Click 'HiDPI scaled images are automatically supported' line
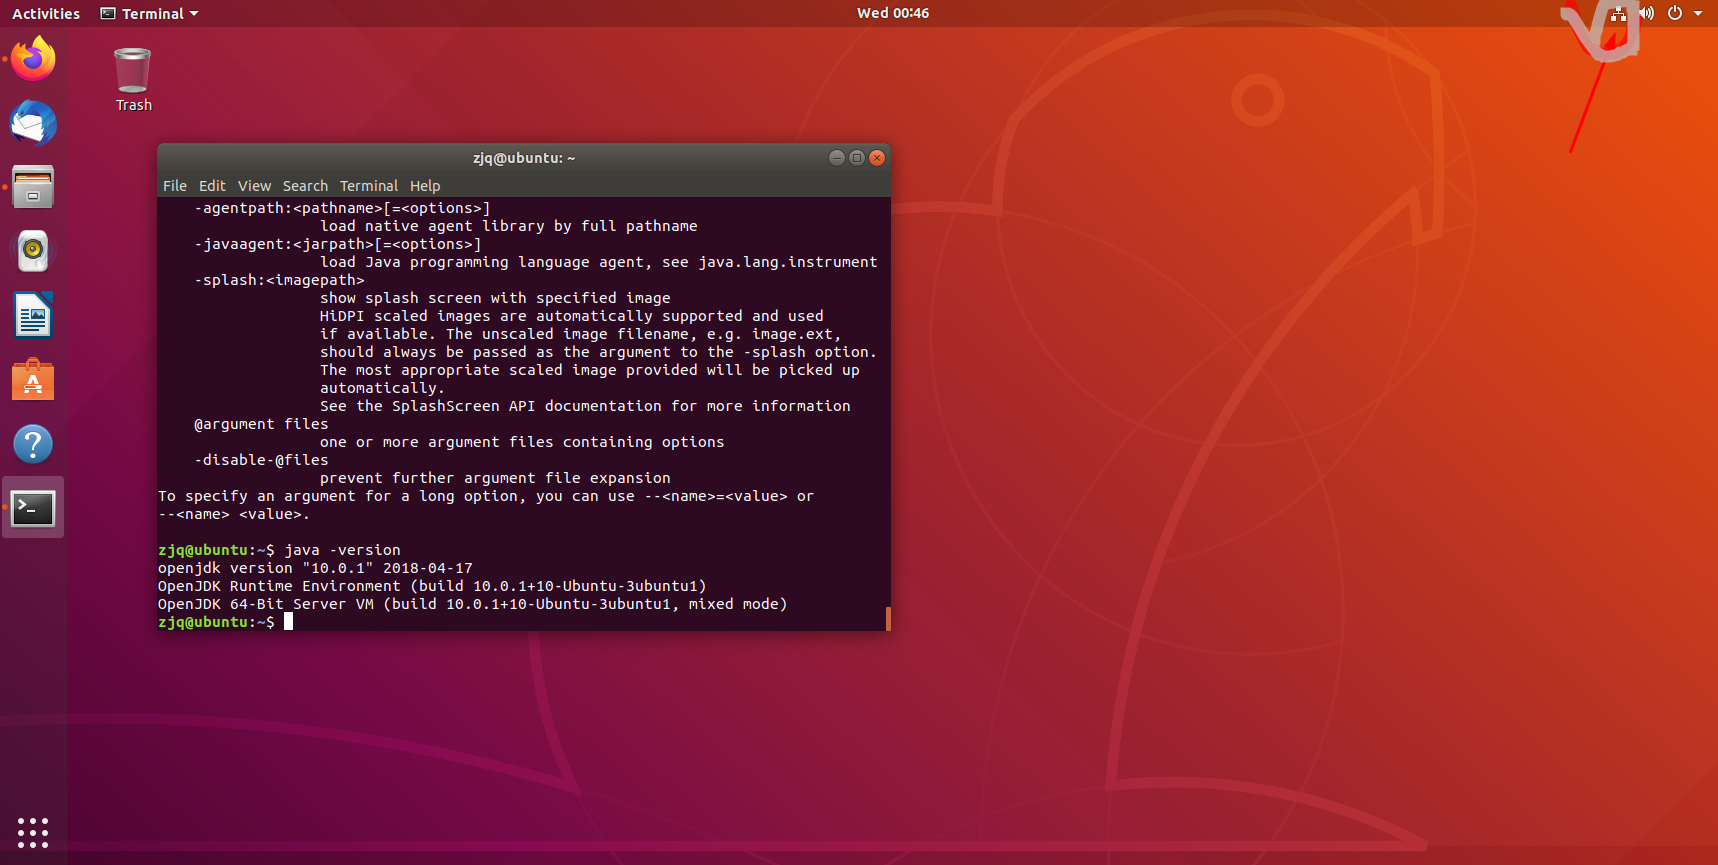 (572, 316)
